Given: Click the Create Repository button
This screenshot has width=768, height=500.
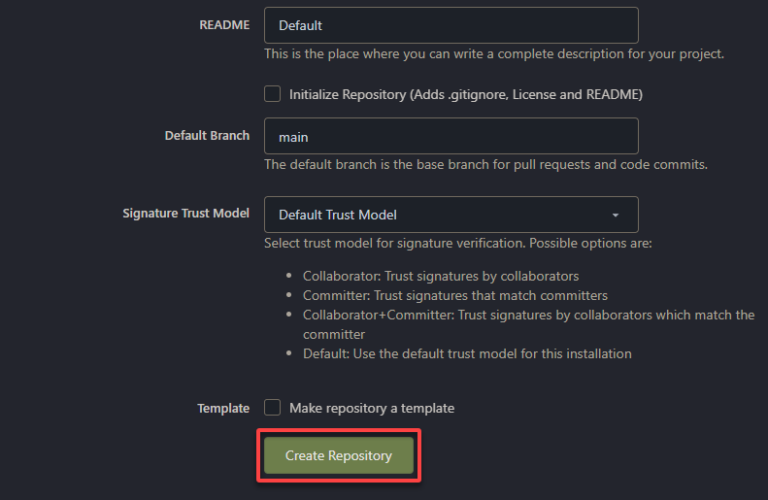Looking at the screenshot, I should pyautogui.click(x=338, y=455).
